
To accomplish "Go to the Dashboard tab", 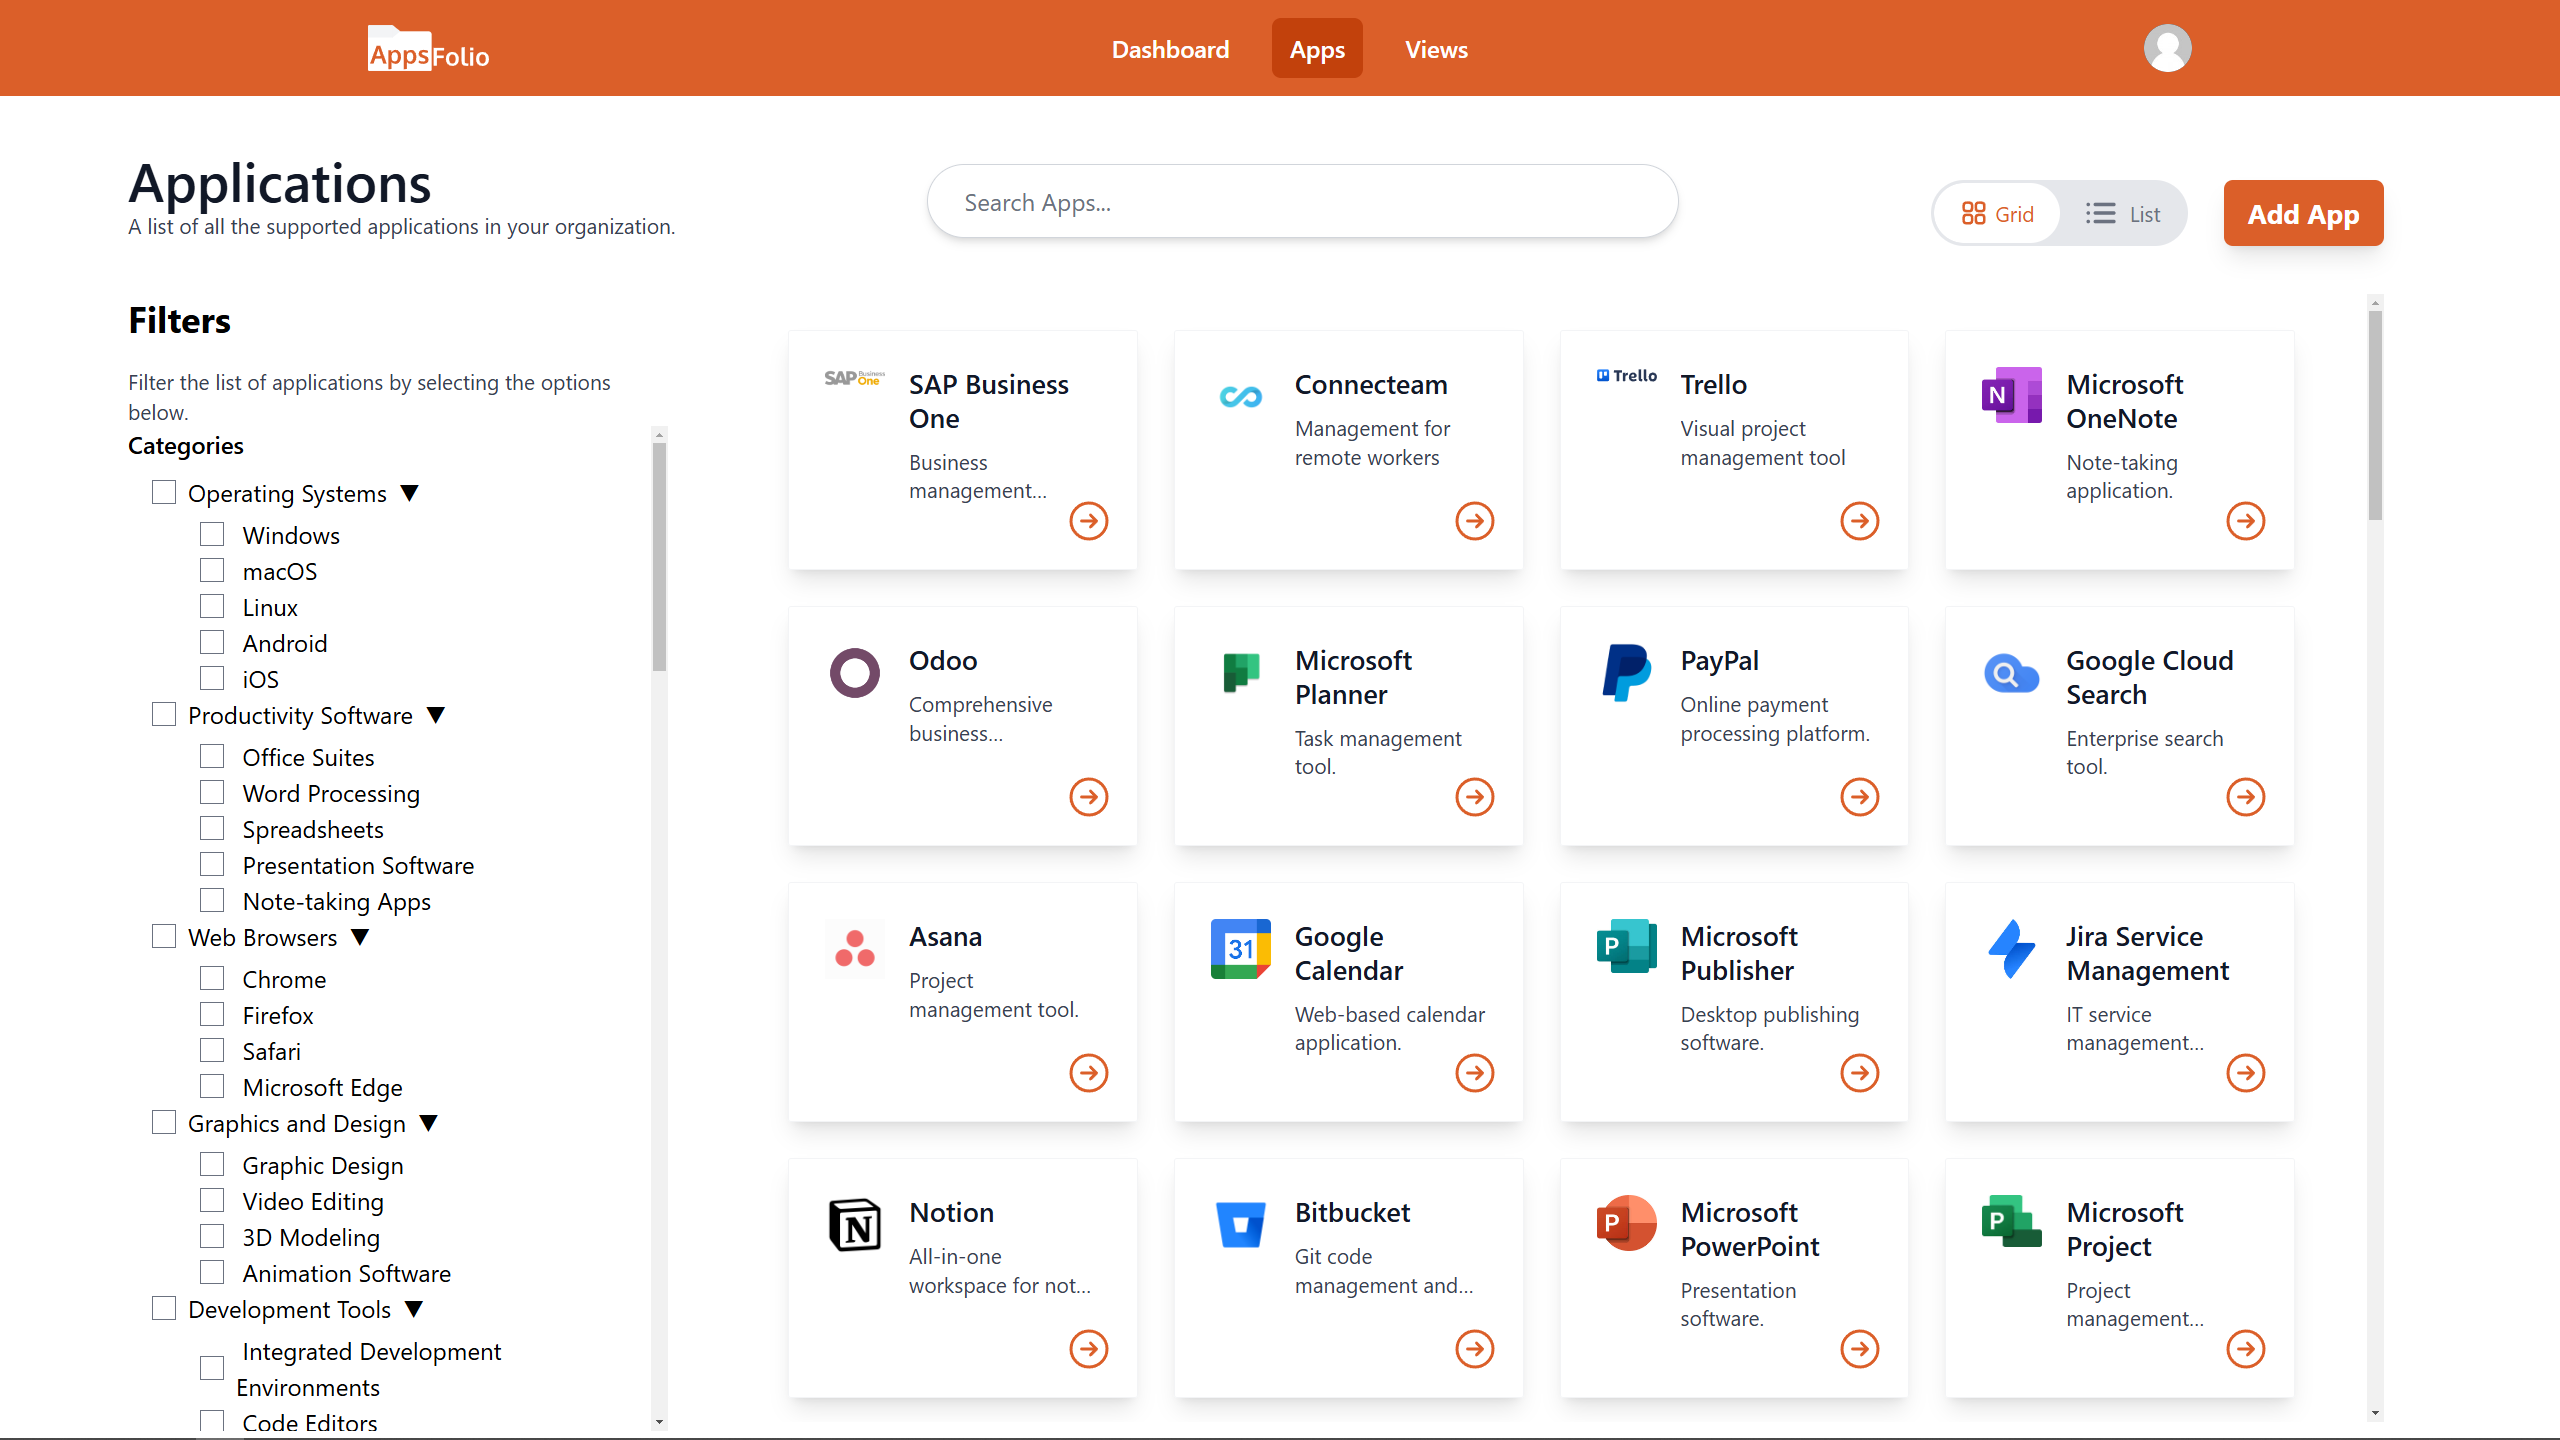I will [1170, 49].
